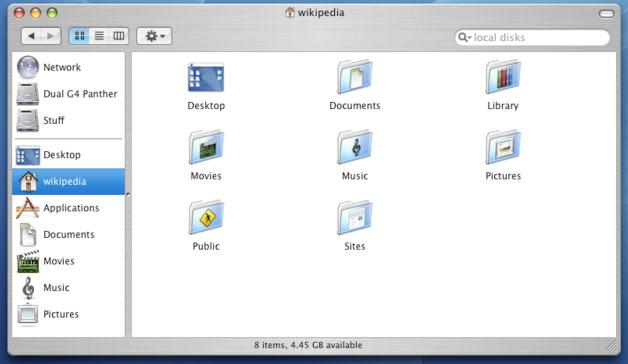Click the '8 items, 4.45 GB available' status text
Screen dimensions: 628x364
click(x=308, y=345)
